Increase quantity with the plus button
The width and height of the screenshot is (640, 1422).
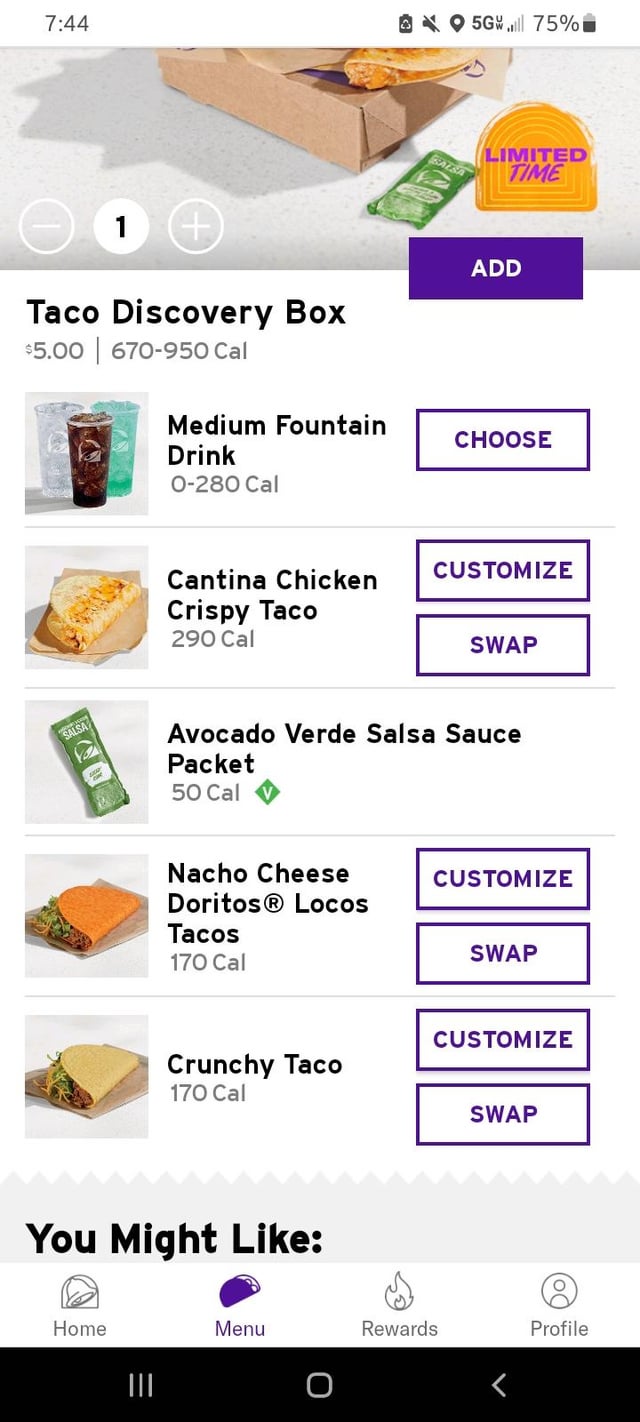pos(196,228)
